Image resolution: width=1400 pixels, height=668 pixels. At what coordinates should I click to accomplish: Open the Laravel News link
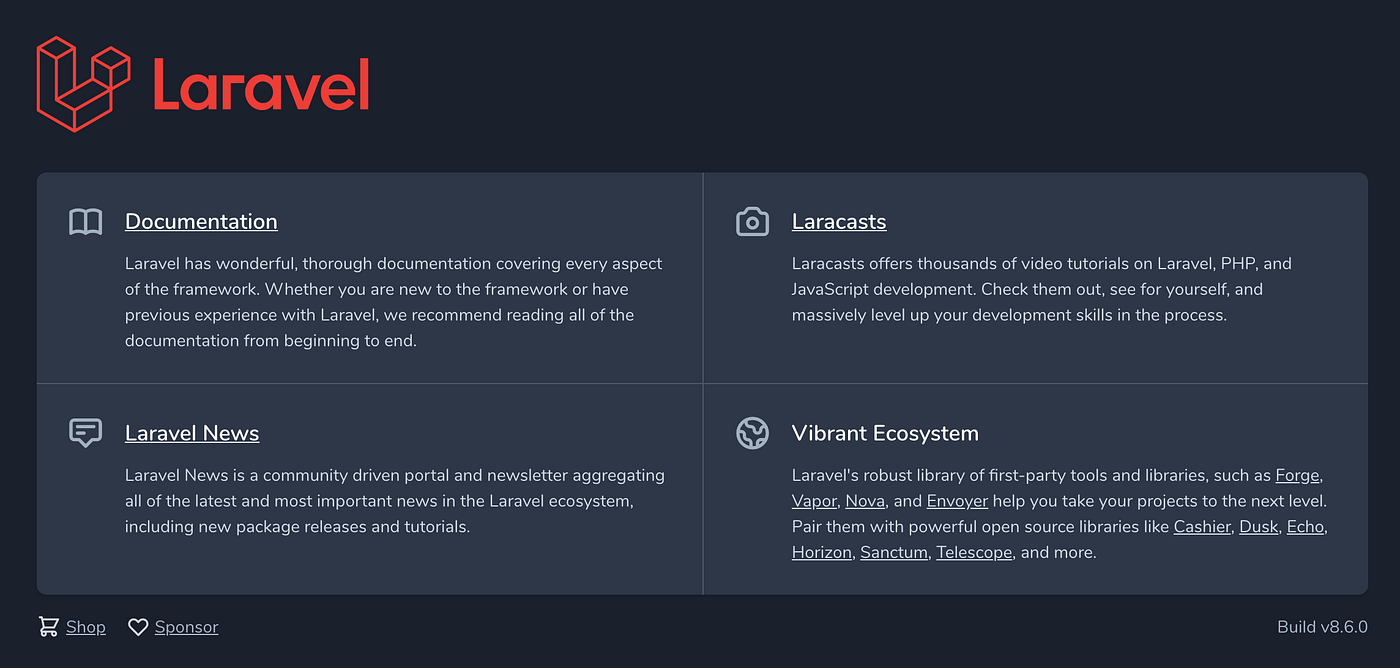pos(191,433)
